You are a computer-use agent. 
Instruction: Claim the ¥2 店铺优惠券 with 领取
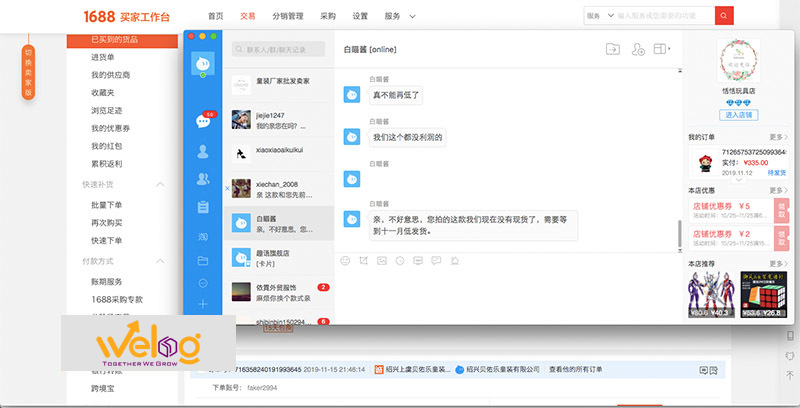click(782, 238)
